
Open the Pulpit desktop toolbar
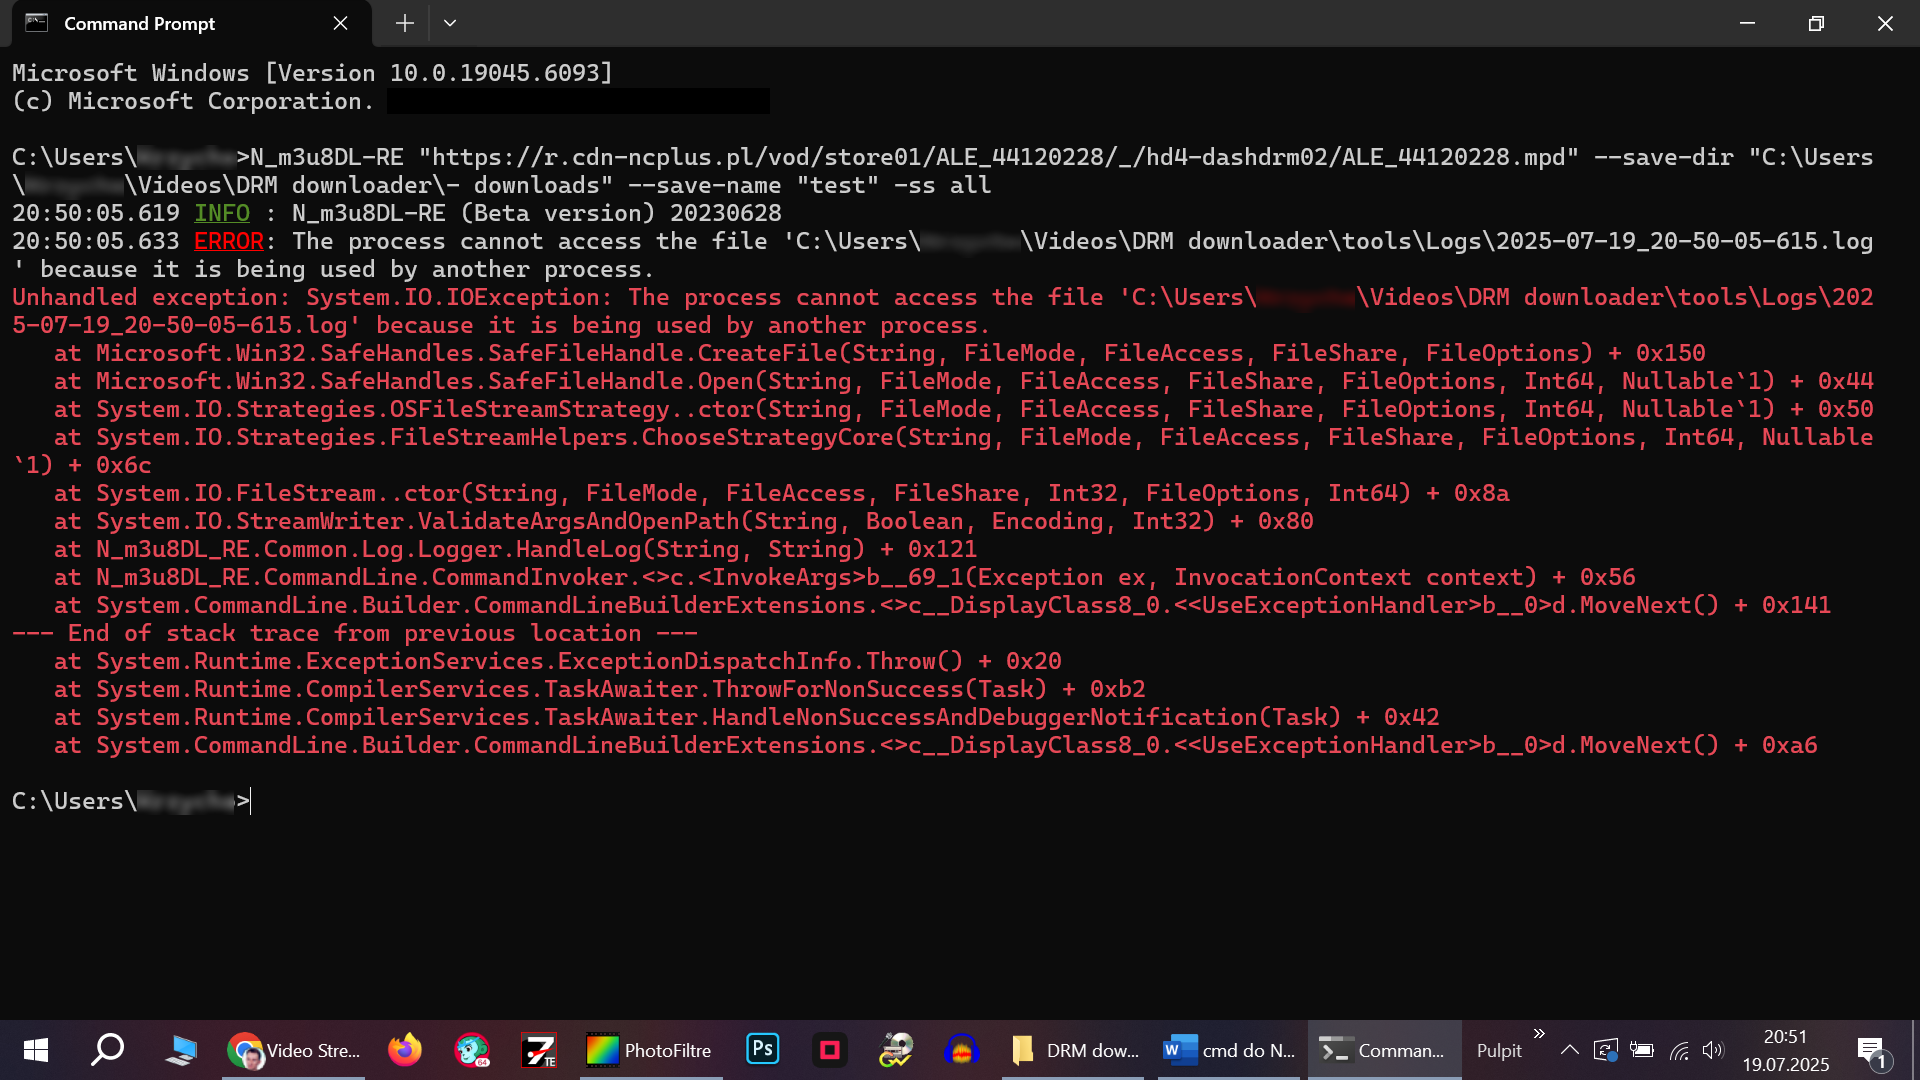pyautogui.click(x=1499, y=1051)
